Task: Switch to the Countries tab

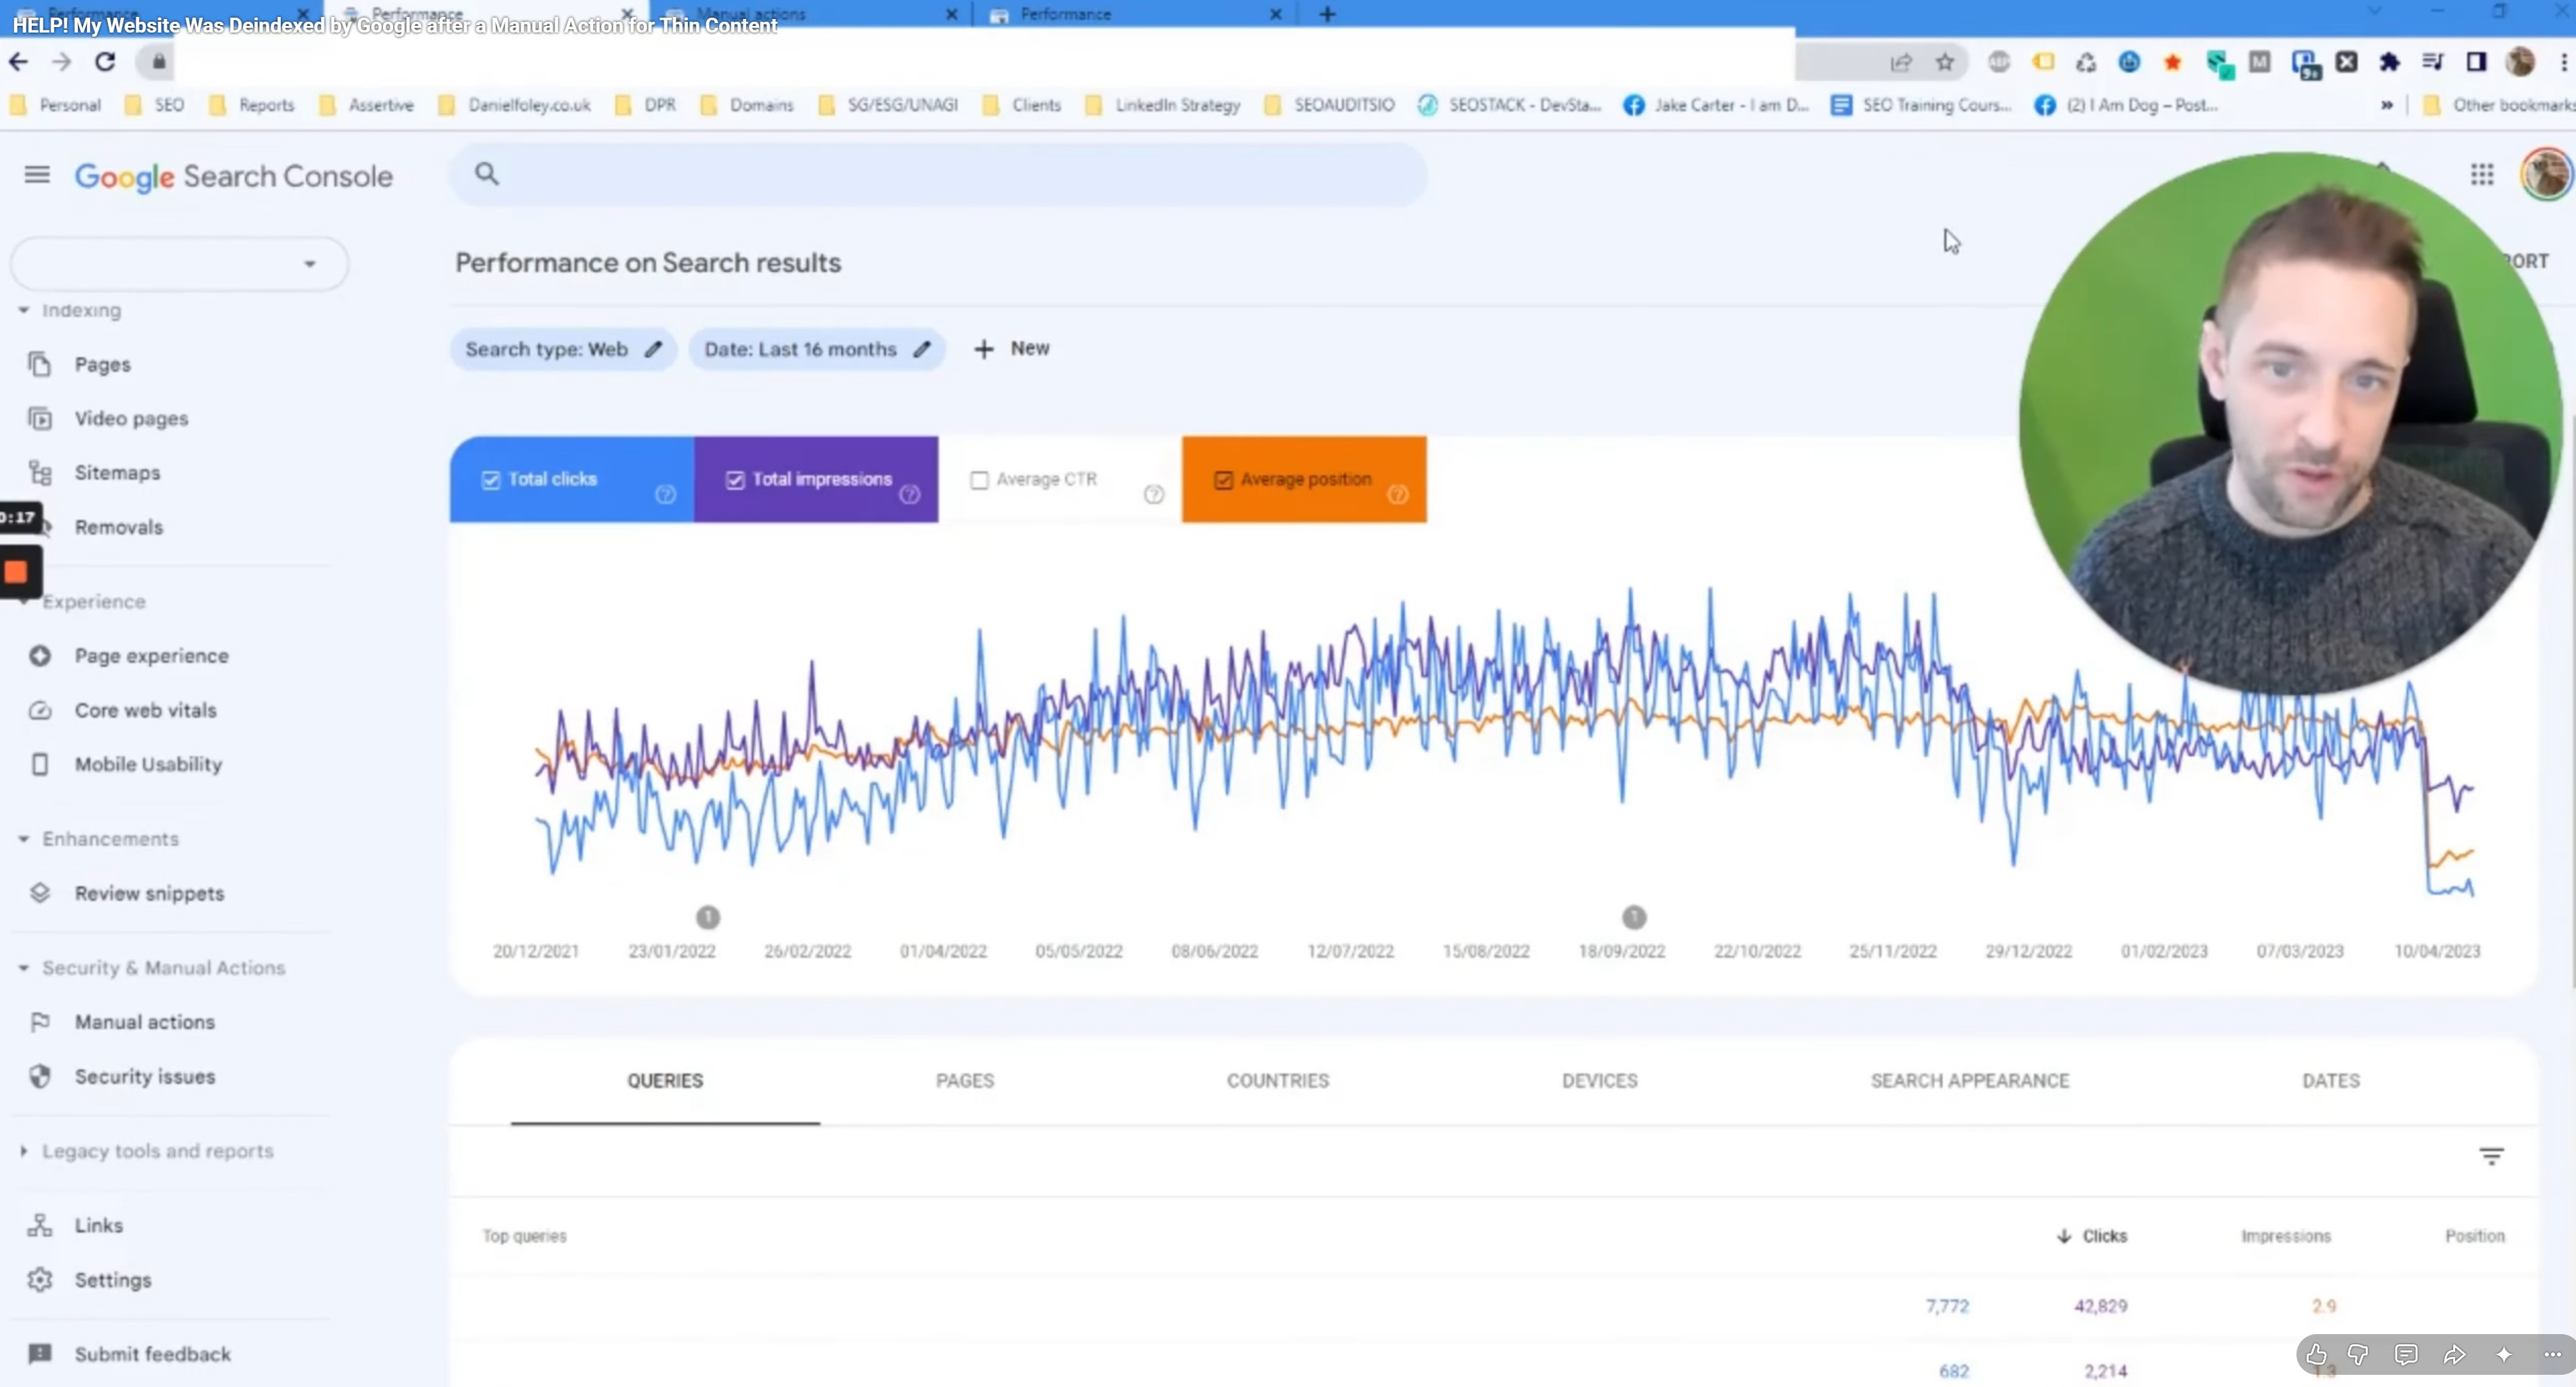Action: [x=1278, y=1081]
